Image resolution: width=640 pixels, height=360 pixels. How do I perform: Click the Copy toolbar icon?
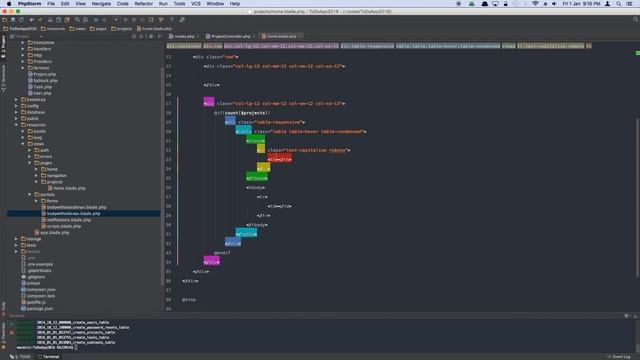tap(58, 20)
